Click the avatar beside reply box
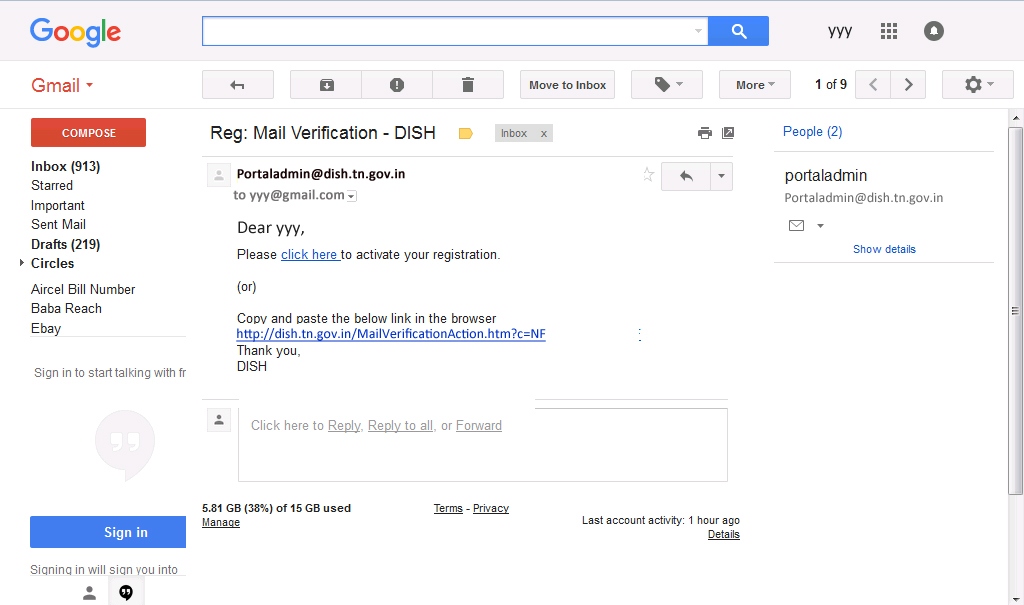Screen dimensions: 1024x605 click(x=219, y=420)
